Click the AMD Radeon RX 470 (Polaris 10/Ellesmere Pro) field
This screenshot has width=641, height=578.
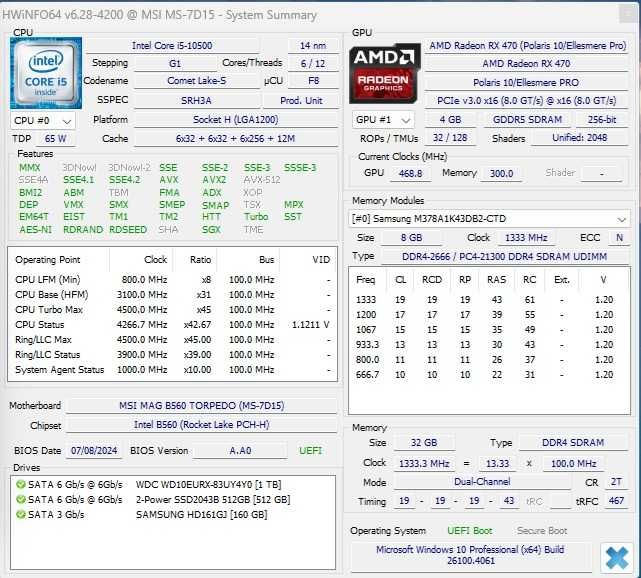tap(527, 45)
